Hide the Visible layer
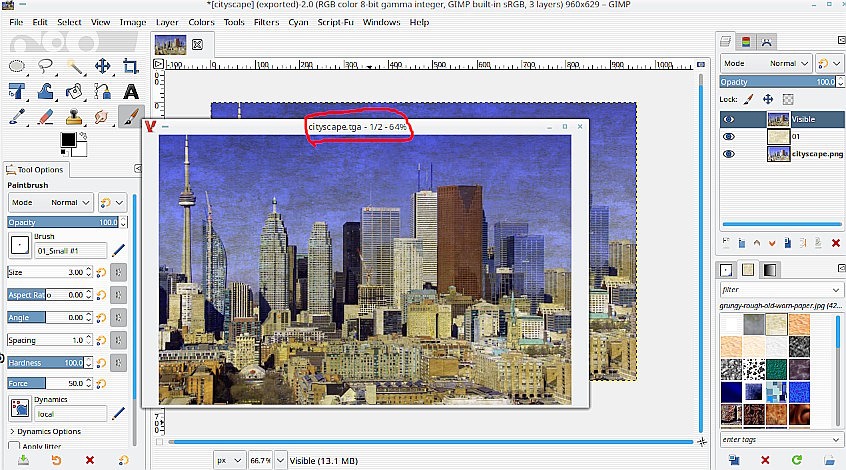The height and width of the screenshot is (470, 846). (x=728, y=119)
